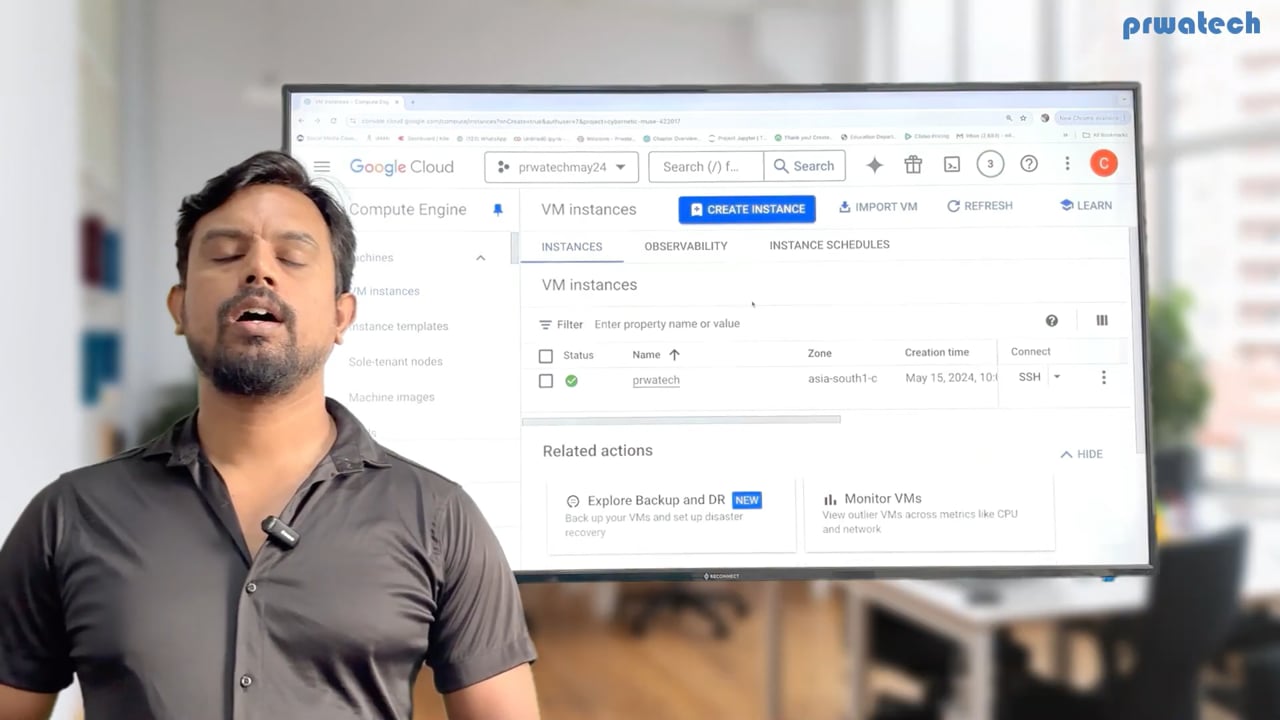Click the Status column header
1280x720 pixels.
578,355
